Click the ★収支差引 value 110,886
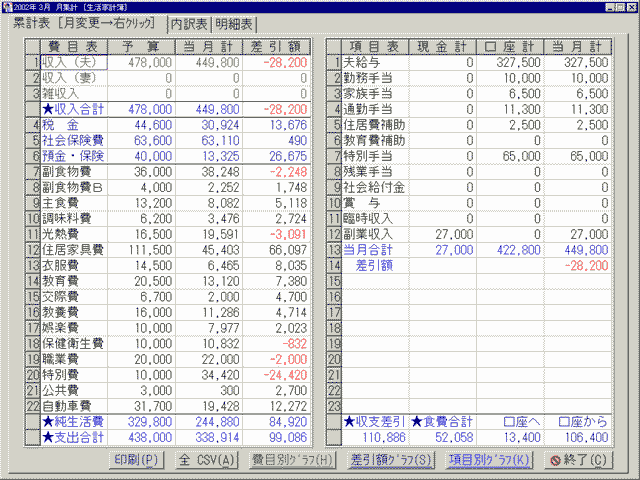 (x=375, y=438)
